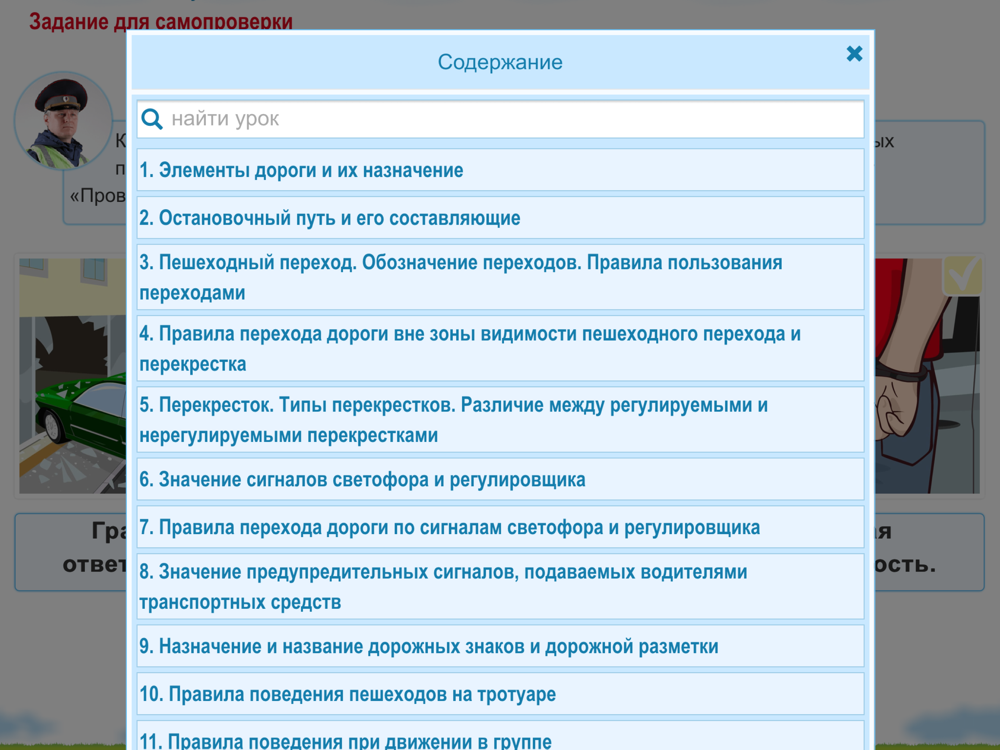Go to lesson 4 'Правила перехода дороги вне зоны видимости'
The width and height of the screenshot is (1000, 750).
pyautogui.click(x=500, y=349)
